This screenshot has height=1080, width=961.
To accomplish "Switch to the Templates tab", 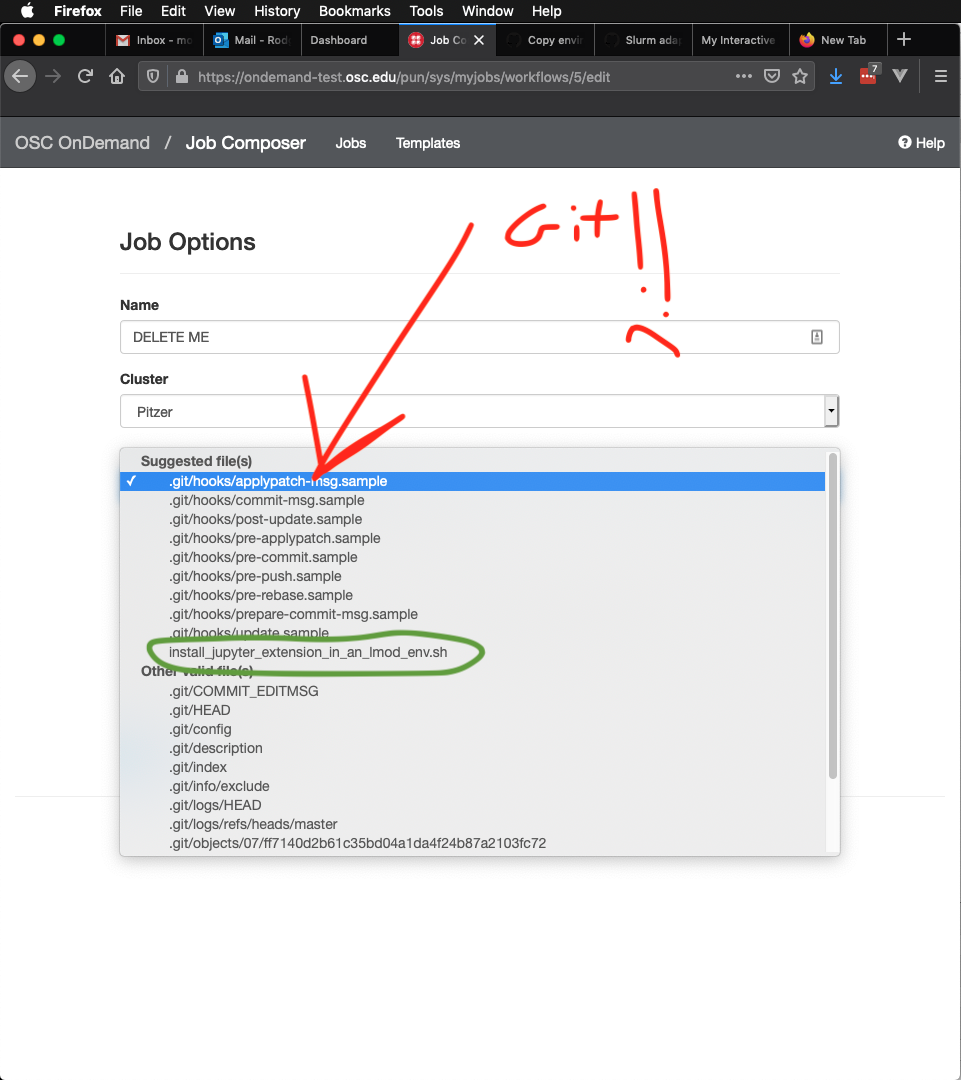I will click(427, 143).
